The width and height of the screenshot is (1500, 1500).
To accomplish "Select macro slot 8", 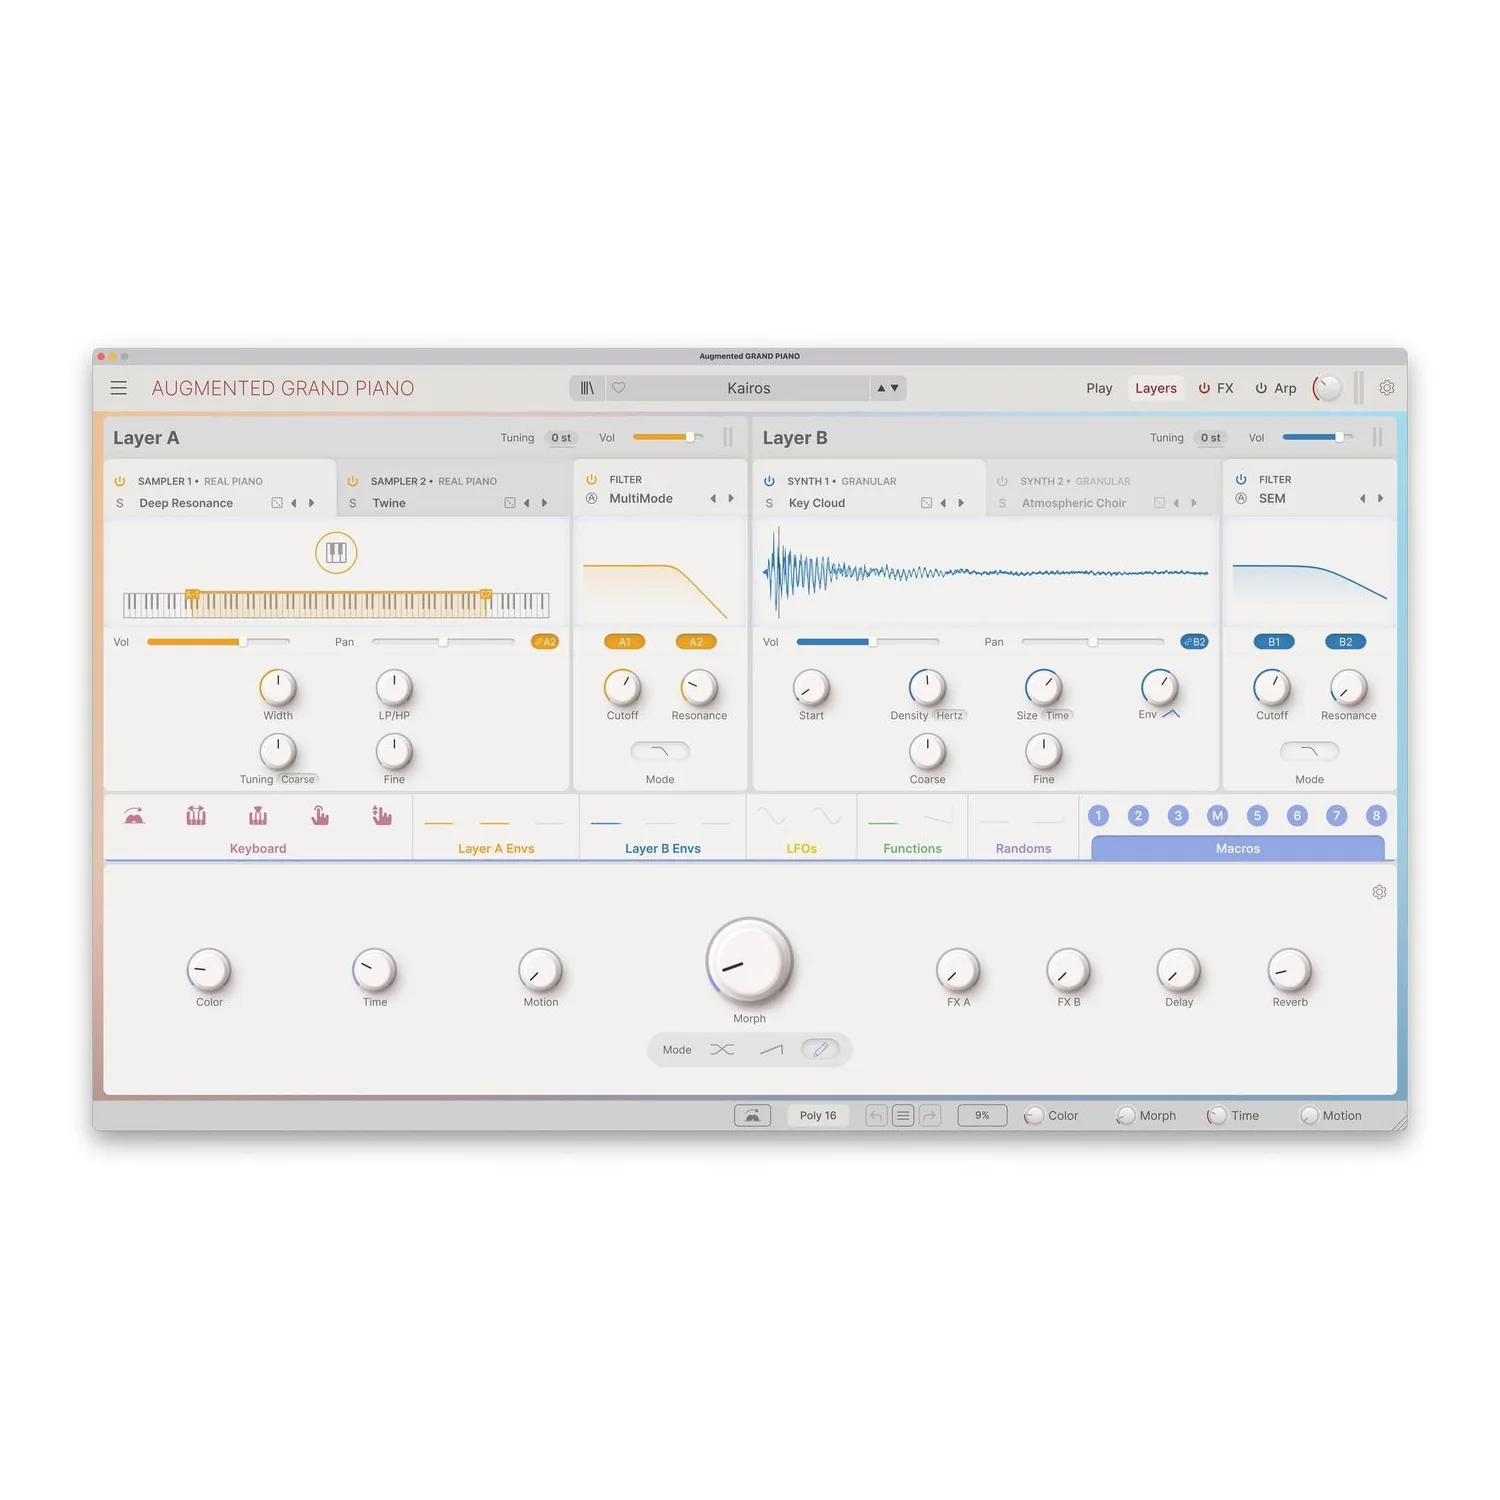I will point(1376,816).
